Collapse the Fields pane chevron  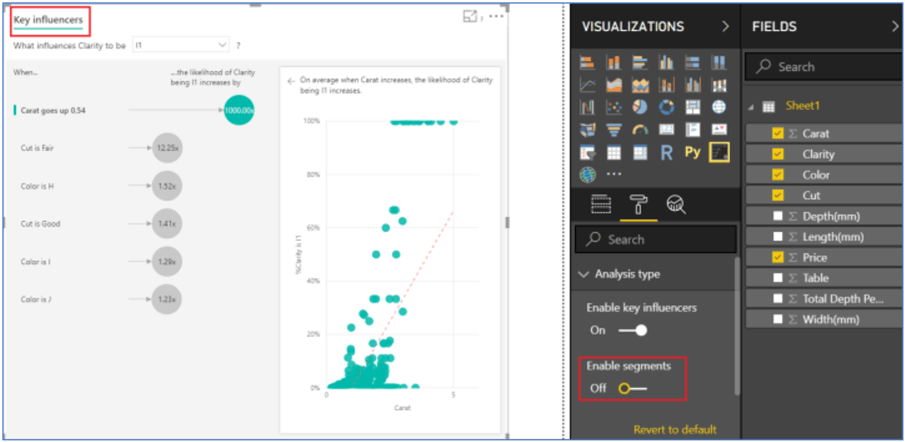click(895, 26)
